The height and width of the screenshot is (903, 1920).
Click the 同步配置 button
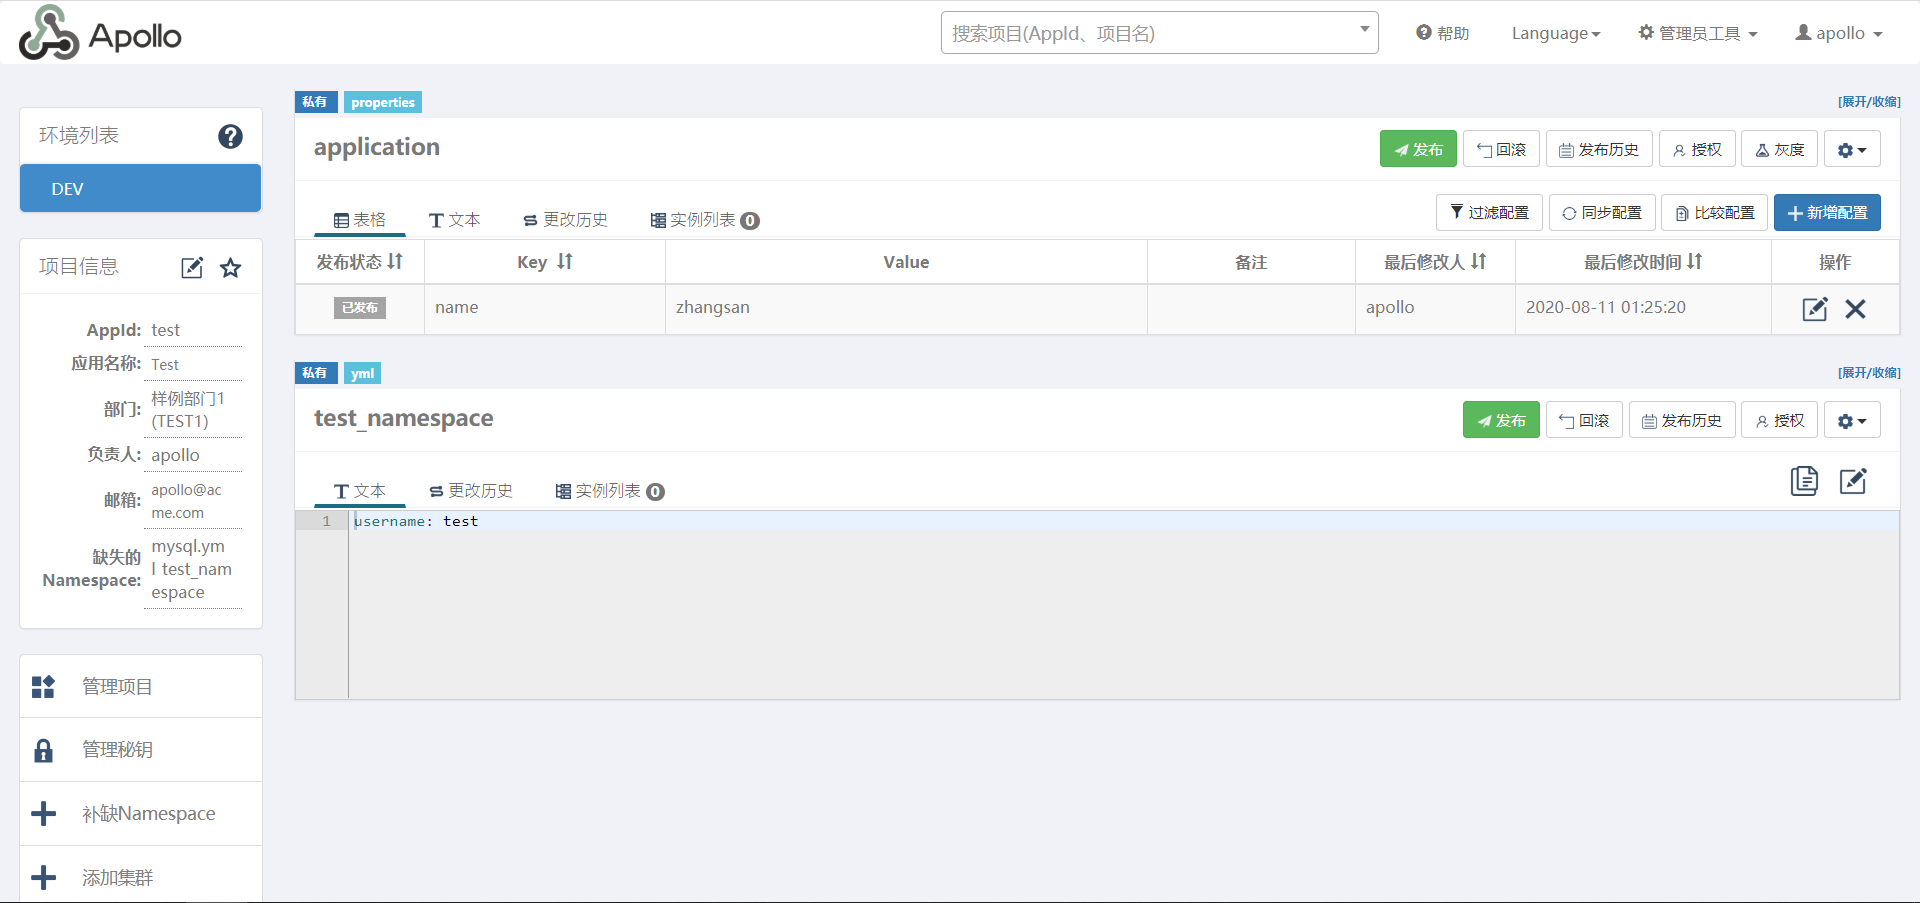tap(1602, 213)
